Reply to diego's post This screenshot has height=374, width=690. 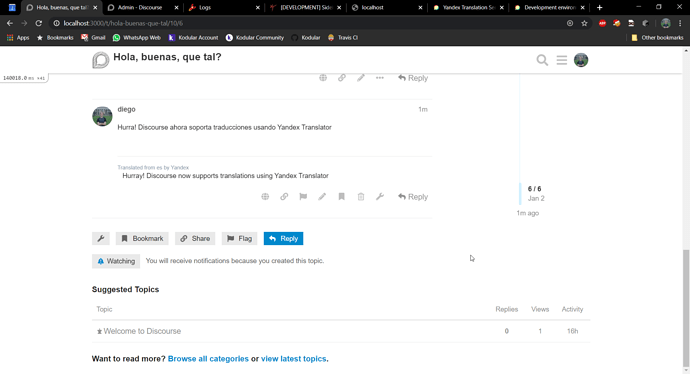click(x=413, y=197)
